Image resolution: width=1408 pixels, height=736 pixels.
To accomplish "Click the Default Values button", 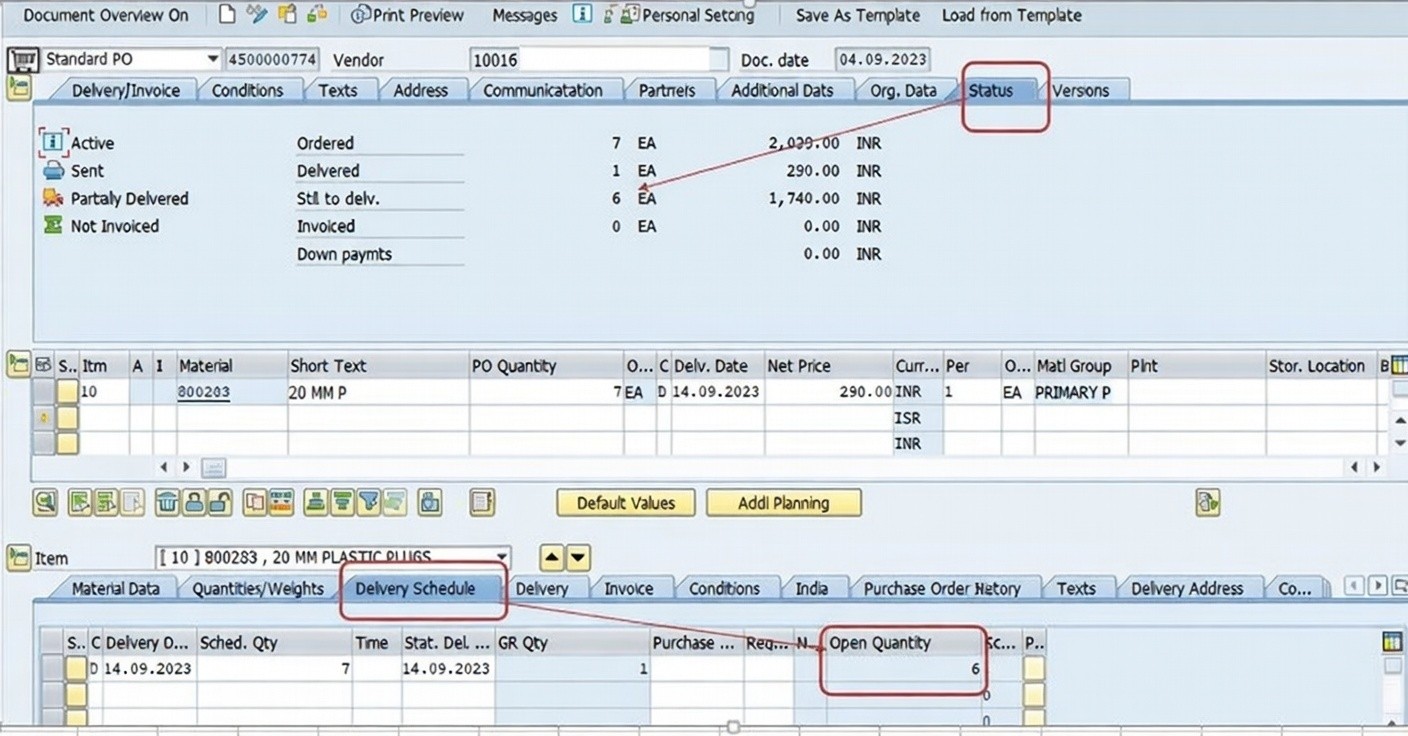I will (x=626, y=503).
